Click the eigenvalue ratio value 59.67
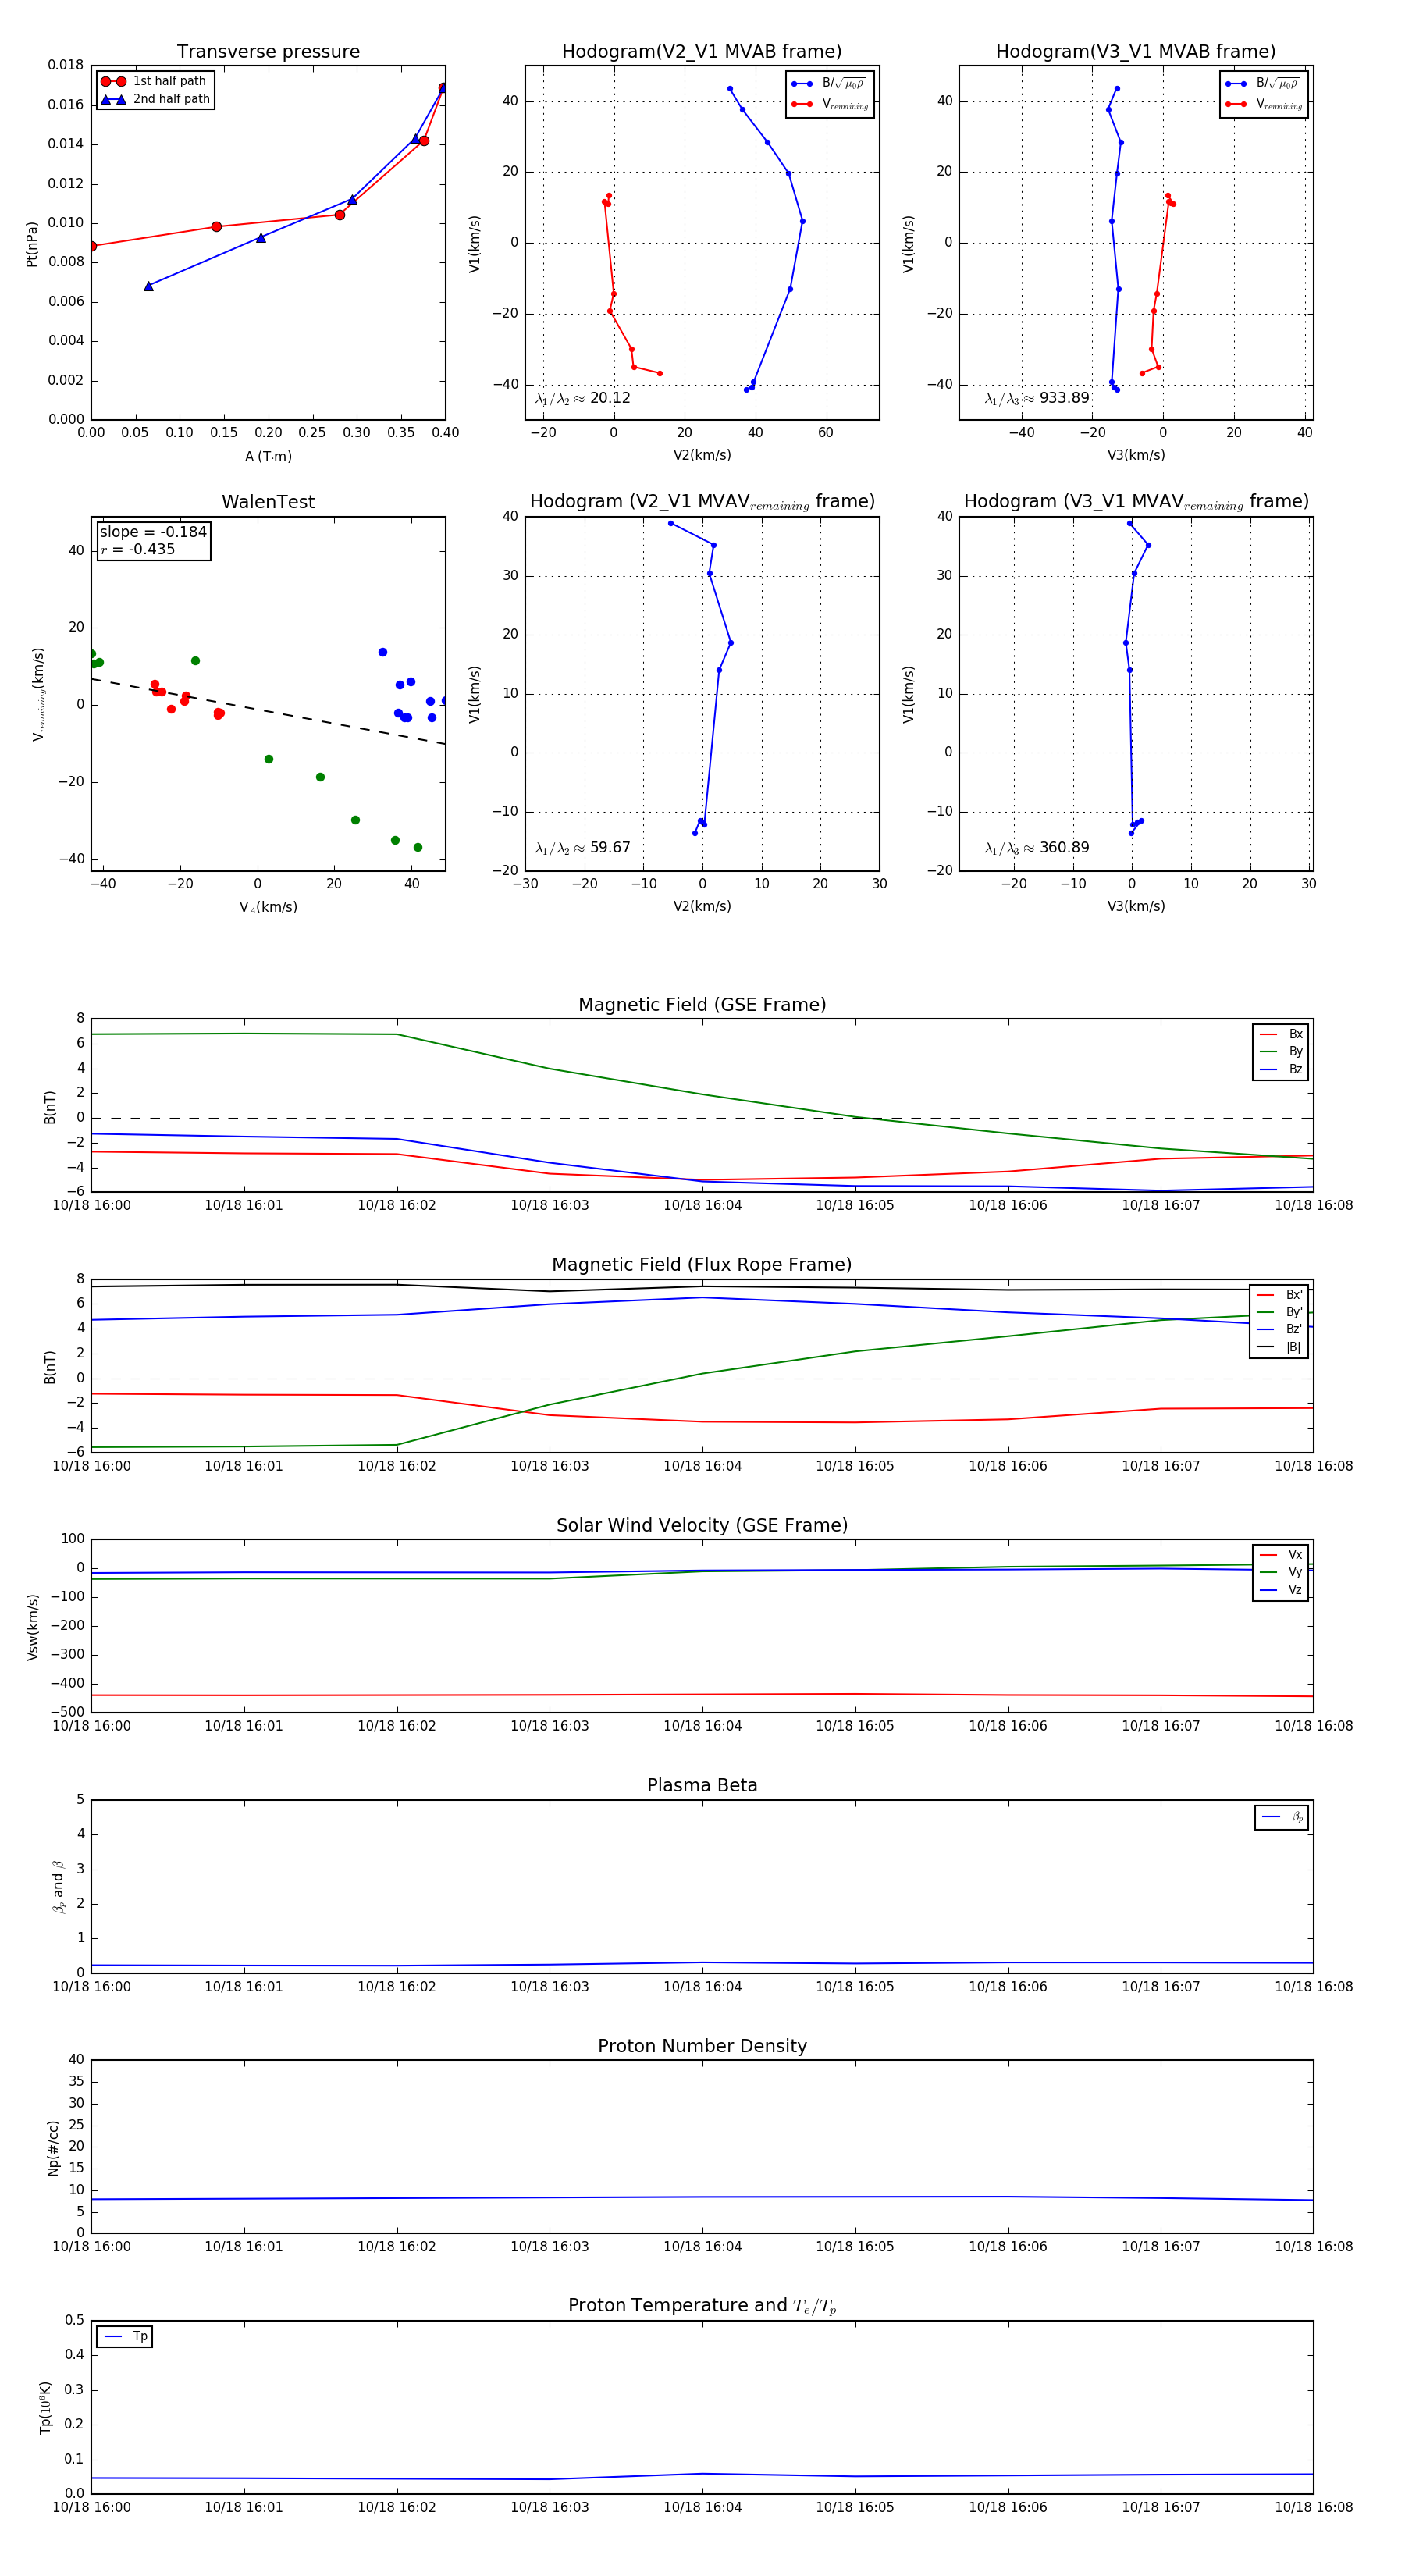1405x2576 pixels. 610,848
